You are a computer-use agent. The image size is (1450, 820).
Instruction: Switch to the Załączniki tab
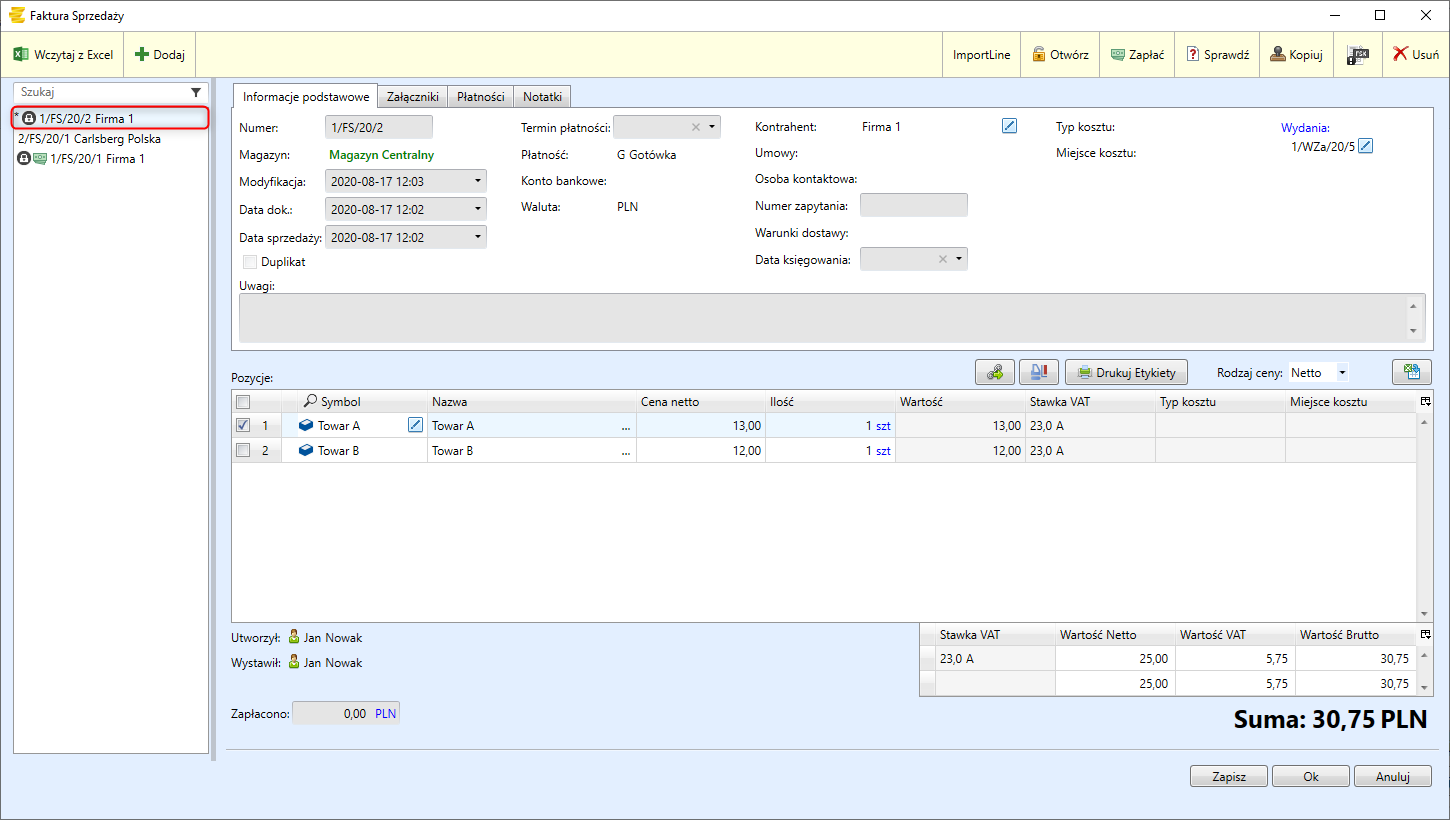412,97
